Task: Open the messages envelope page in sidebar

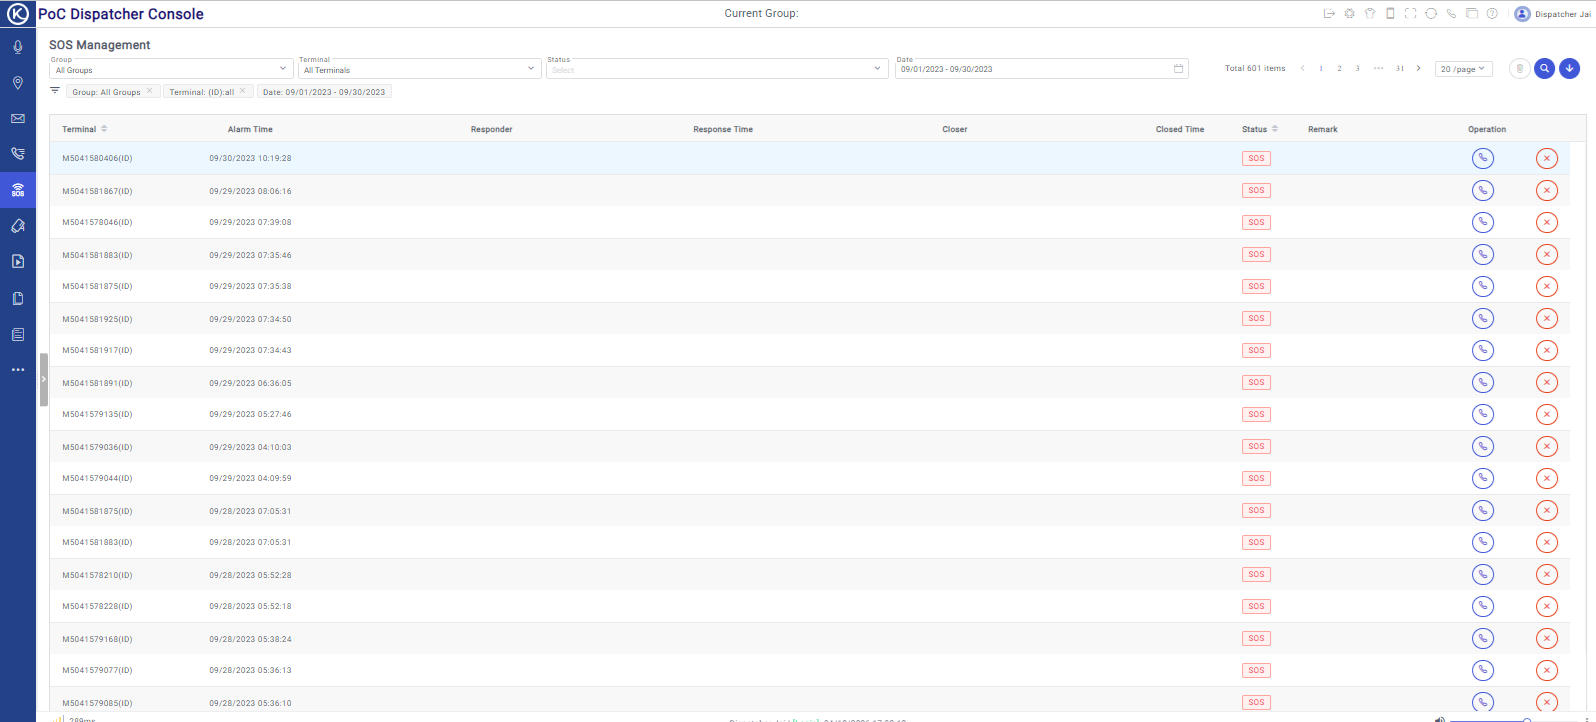Action: click(x=18, y=119)
